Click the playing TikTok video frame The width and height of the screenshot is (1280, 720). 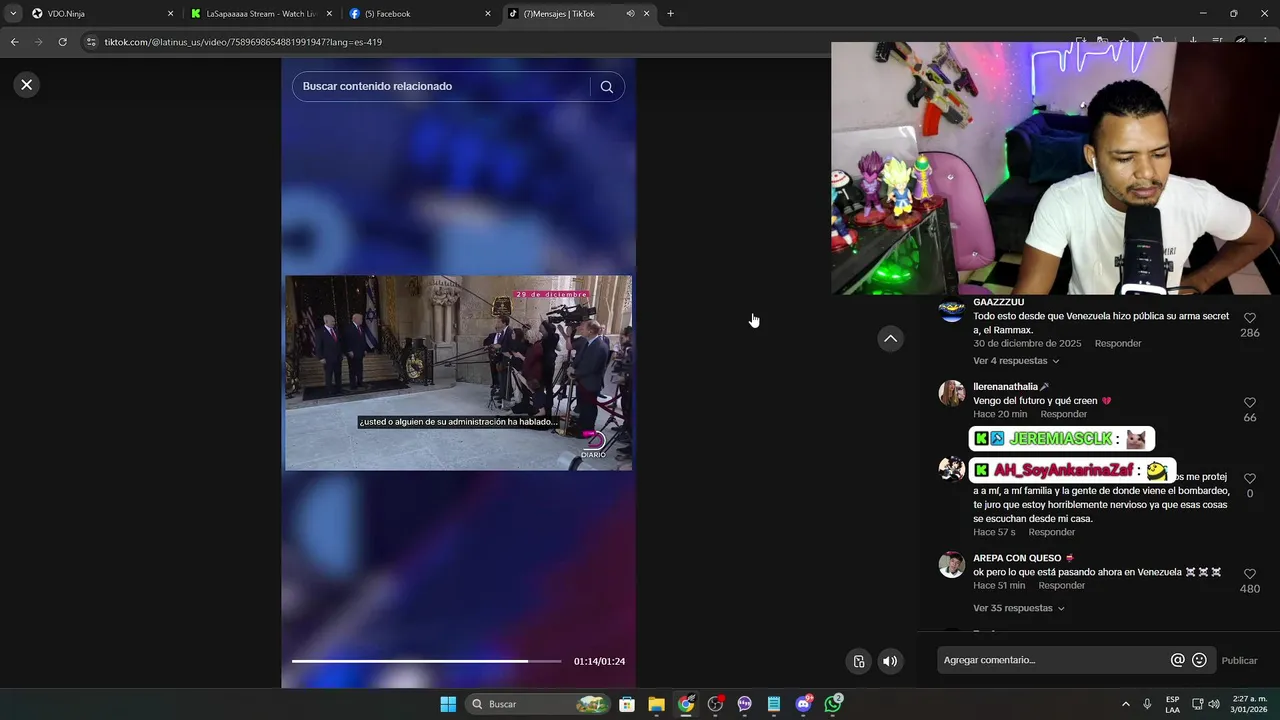pyautogui.click(x=458, y=373)
